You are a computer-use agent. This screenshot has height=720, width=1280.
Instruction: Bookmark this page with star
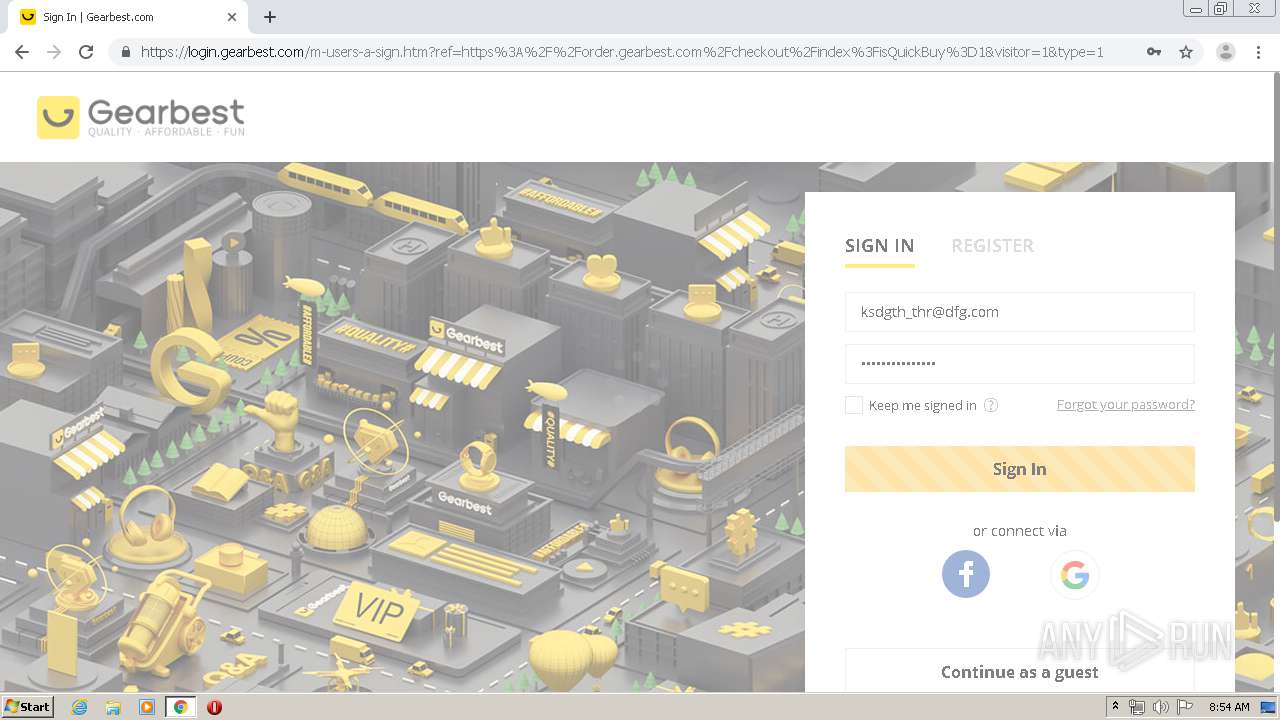[1186, 52]
